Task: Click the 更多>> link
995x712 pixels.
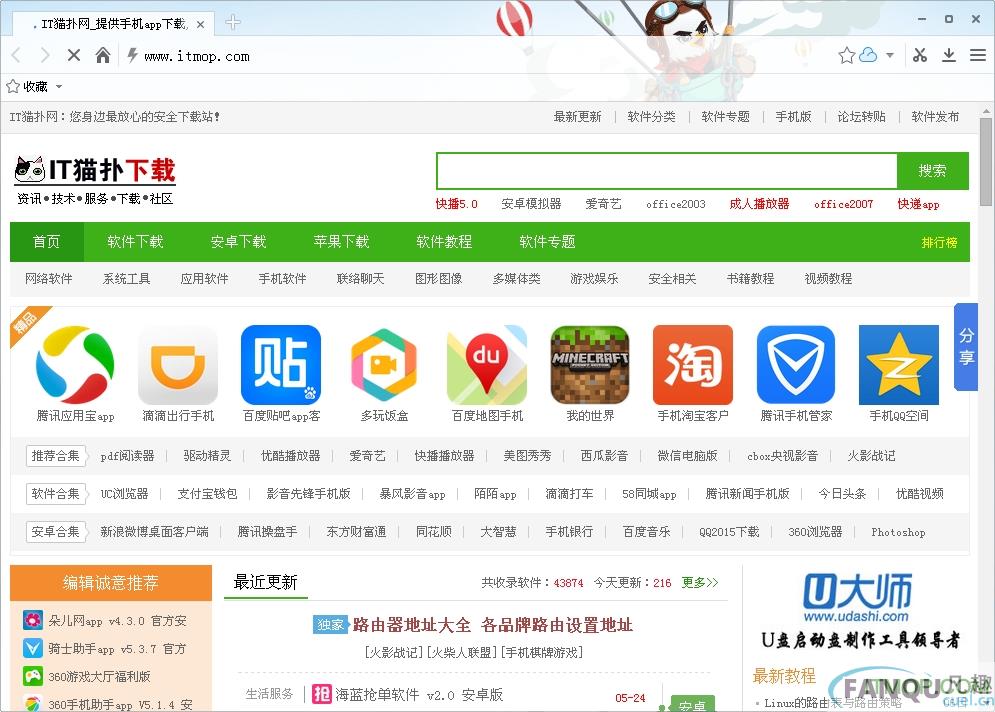Action: [700, 583]
